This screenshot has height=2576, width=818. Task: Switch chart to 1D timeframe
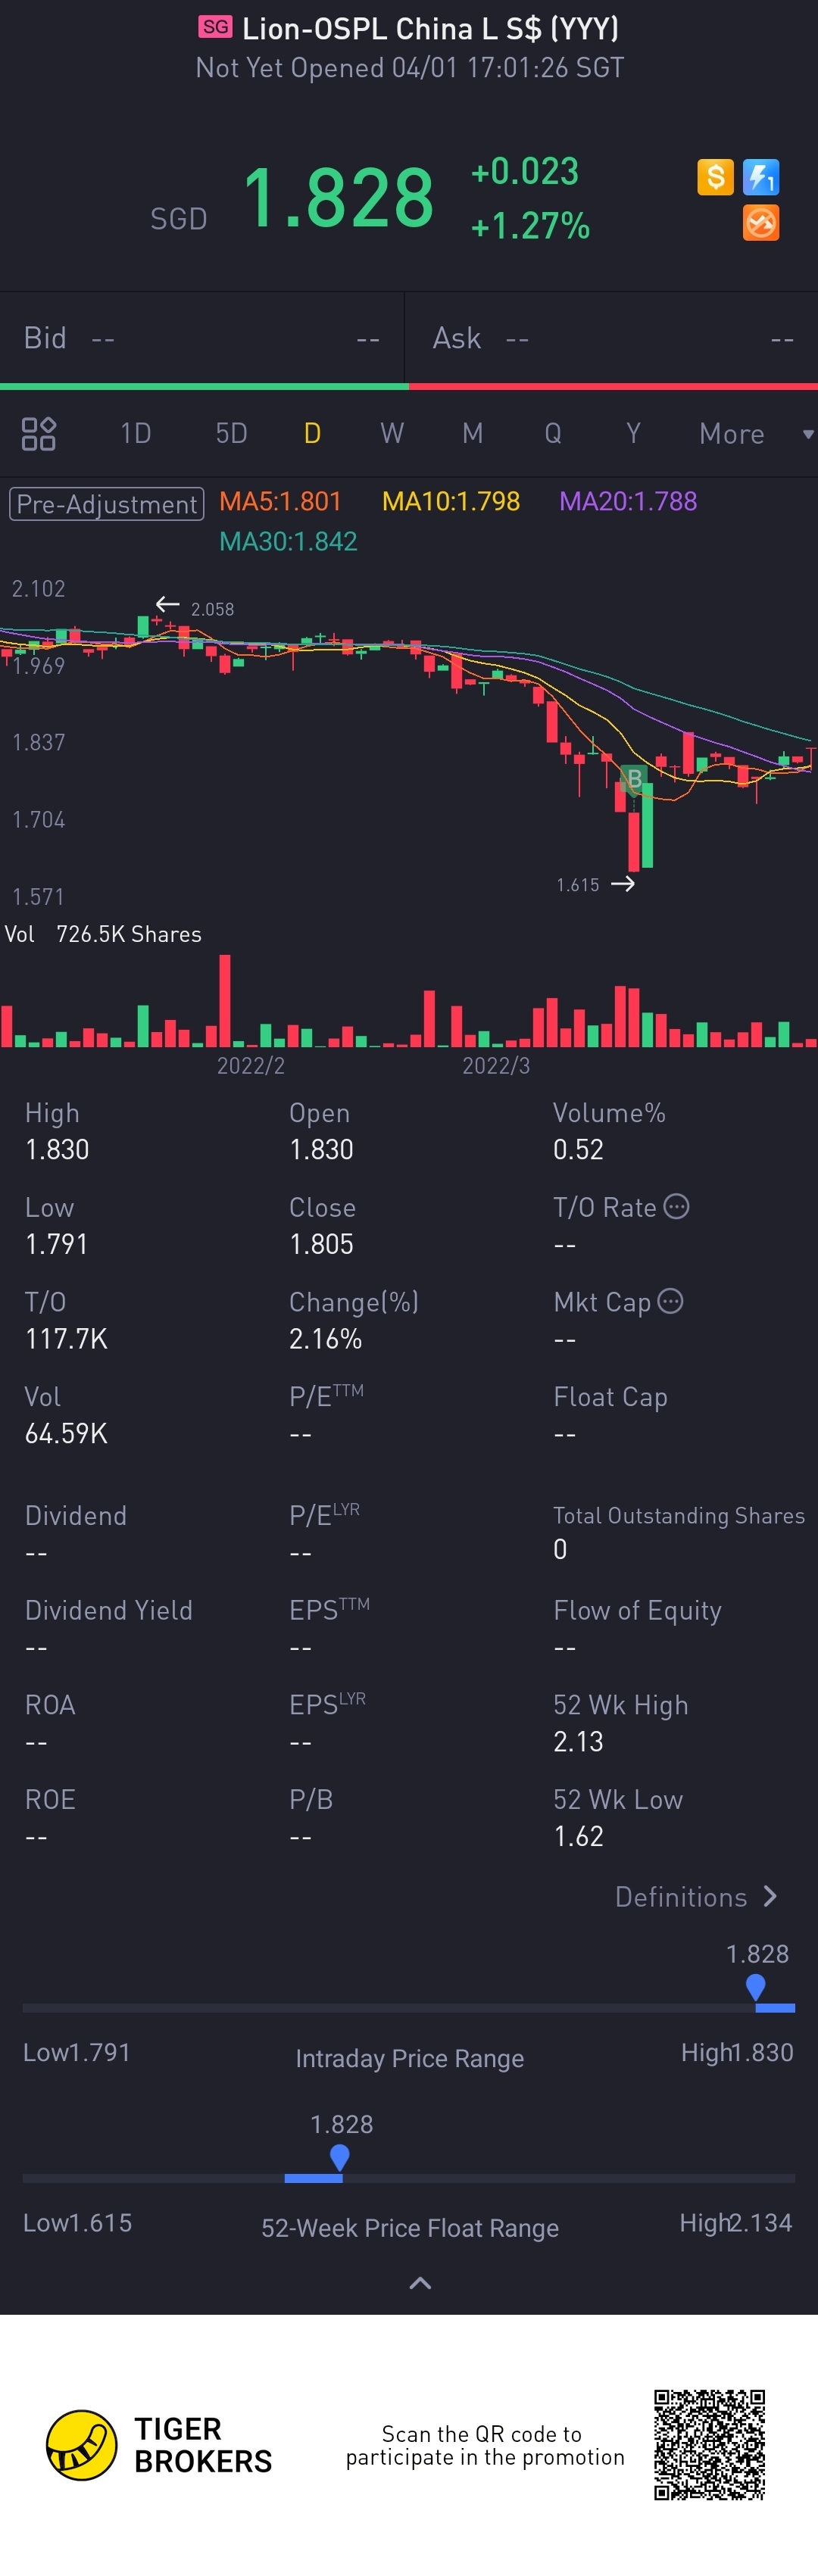(x=136, y=434)
